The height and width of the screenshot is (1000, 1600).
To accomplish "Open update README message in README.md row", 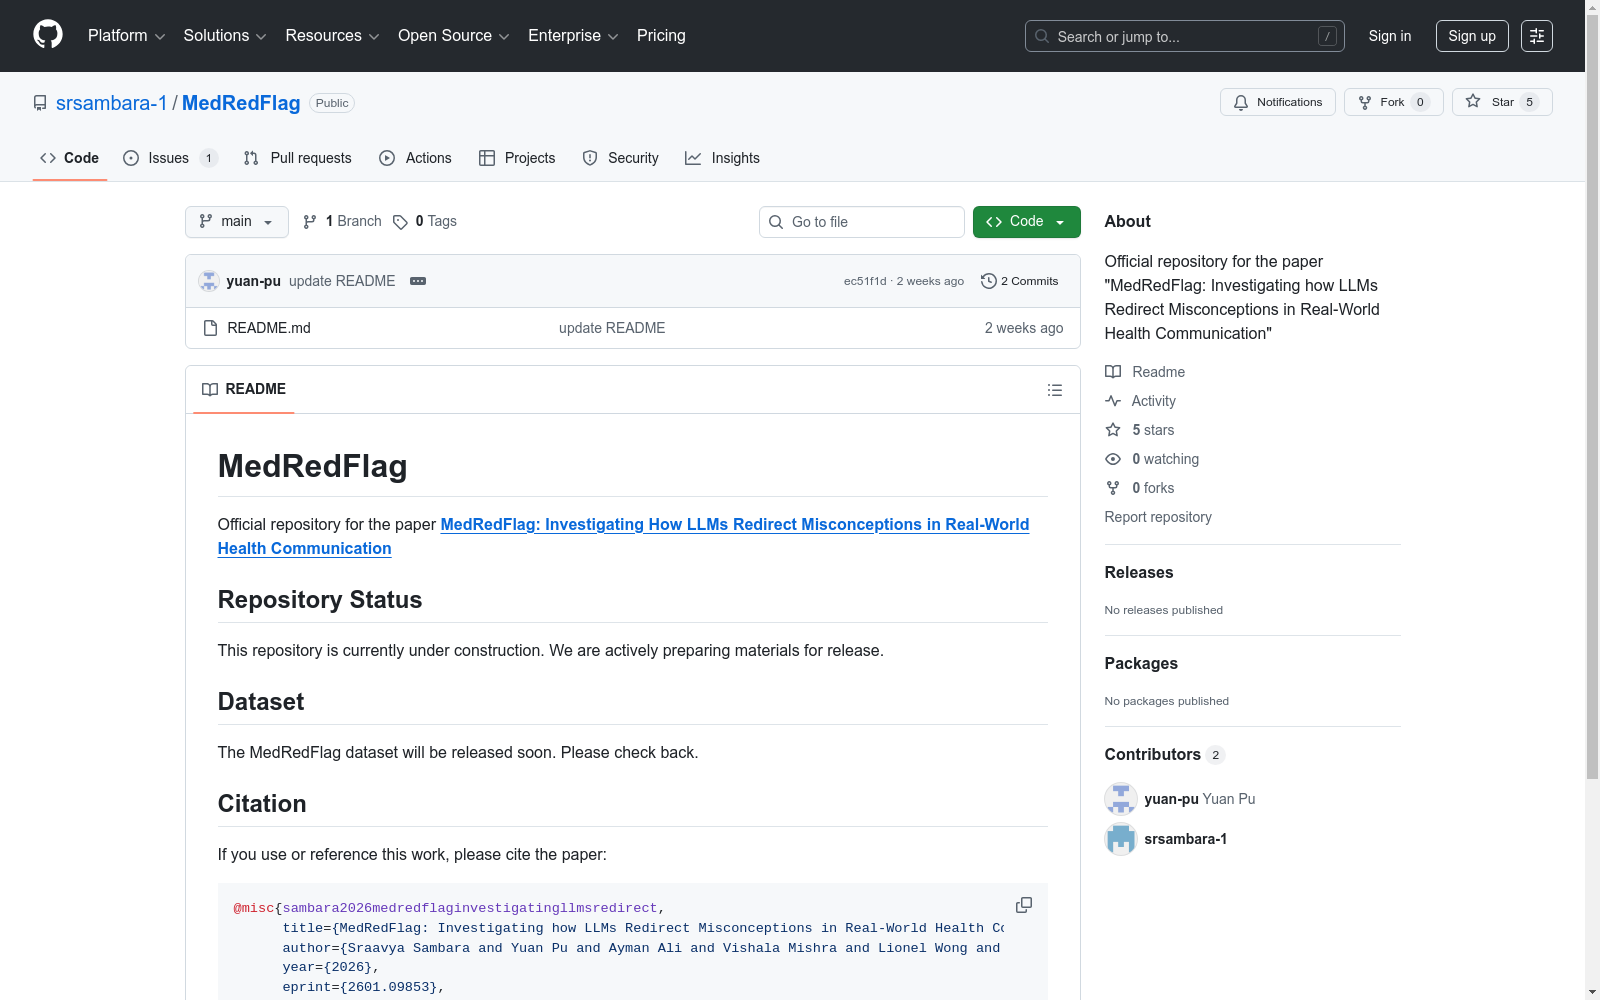I will click(x=612, y=328).
